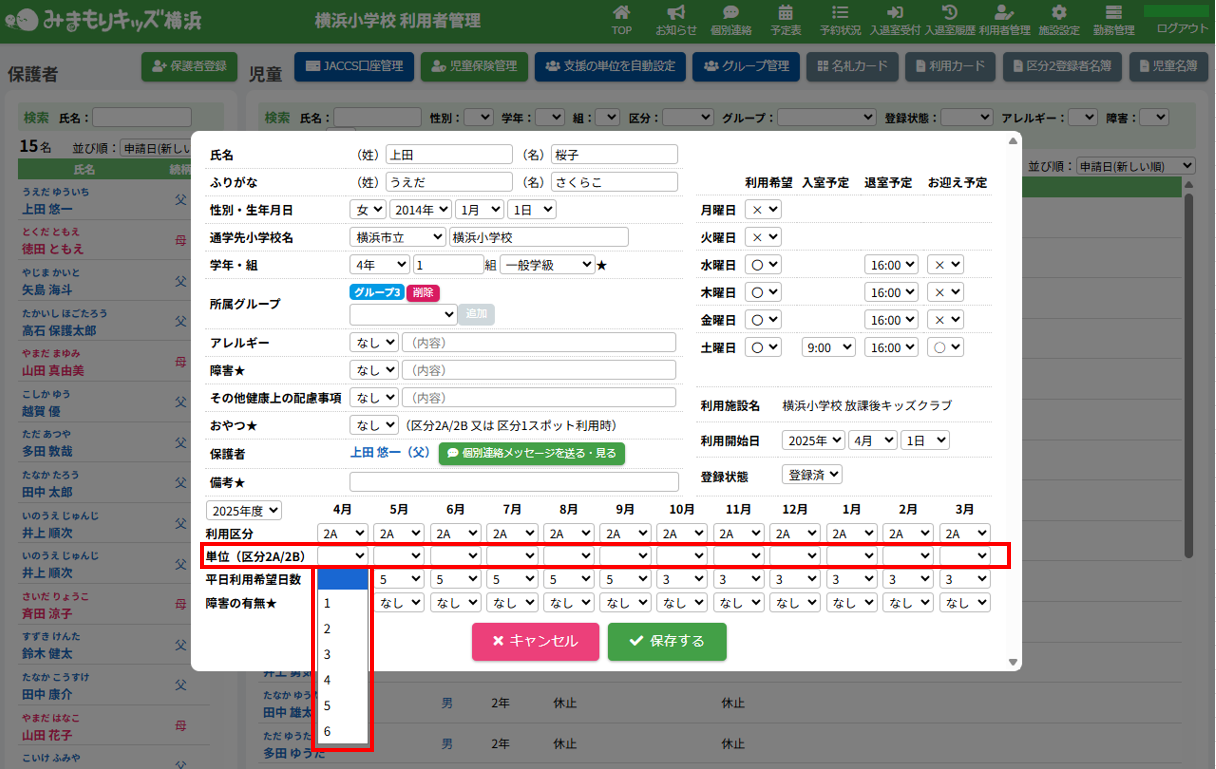Open 施設設定 gear icon
This screenshot has width=1216, height=769.
coord(1059,13)
